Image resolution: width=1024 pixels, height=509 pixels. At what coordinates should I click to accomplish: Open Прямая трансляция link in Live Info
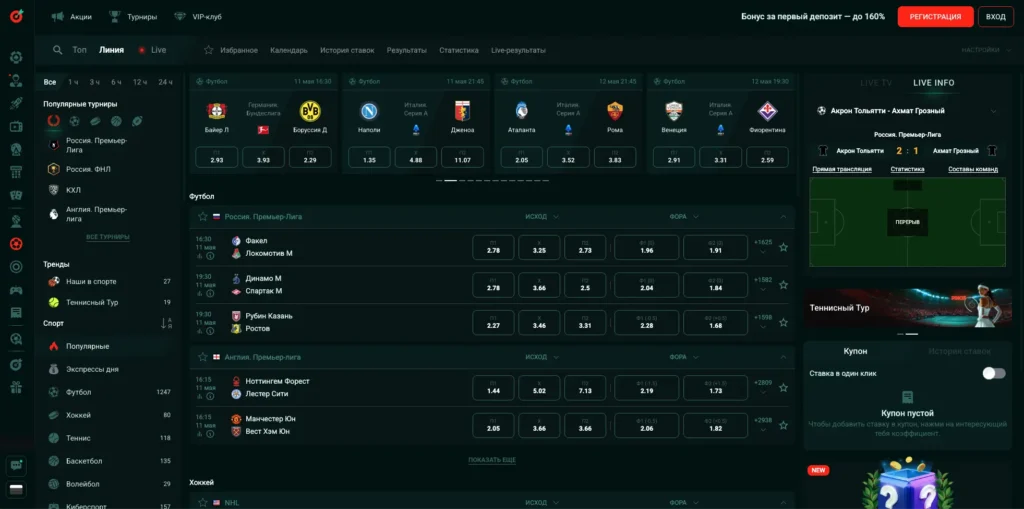(x=842, y=169)
